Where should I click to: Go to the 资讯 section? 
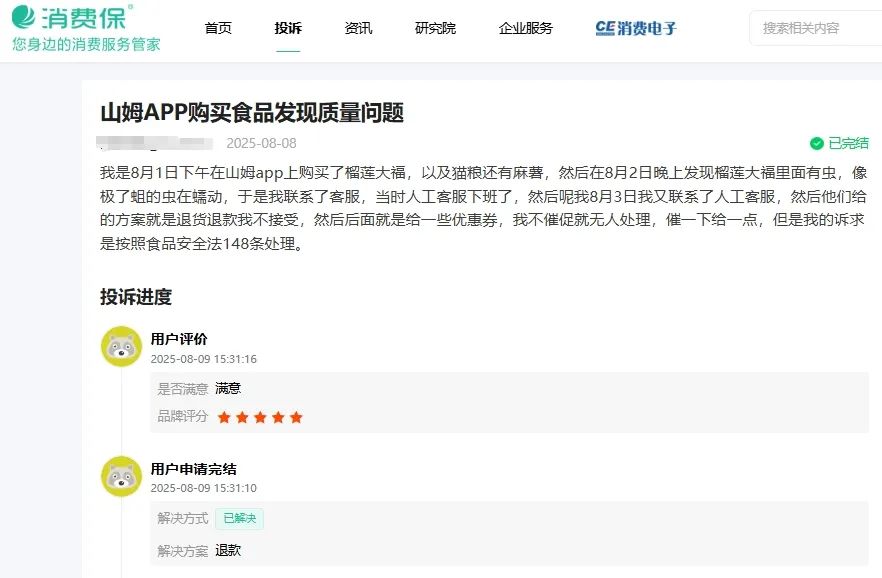pos(358,28)
